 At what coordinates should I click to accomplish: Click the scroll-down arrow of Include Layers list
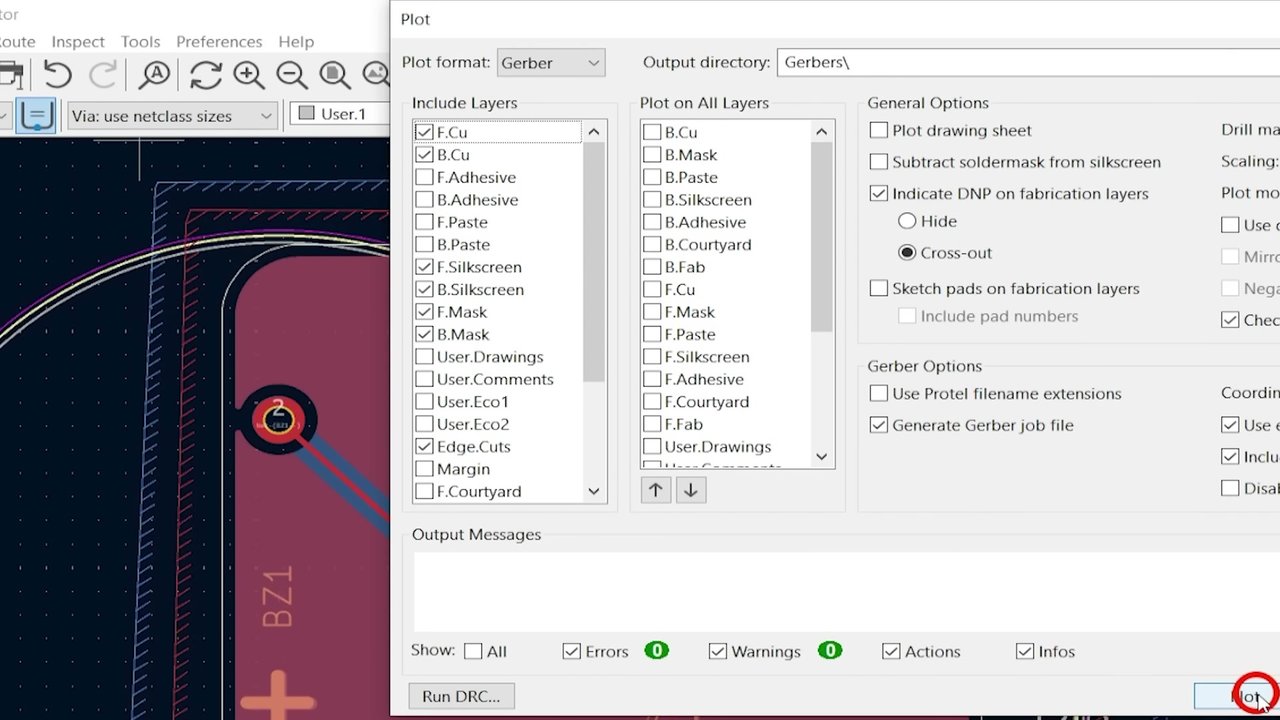click(x=594, y=491)
